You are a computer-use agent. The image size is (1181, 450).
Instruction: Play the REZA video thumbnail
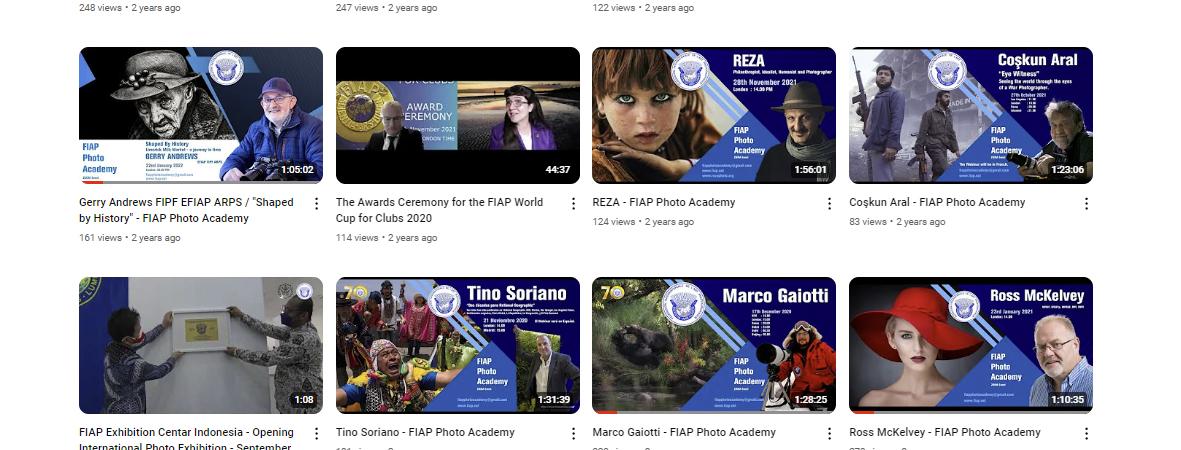[x=714, y=115]
